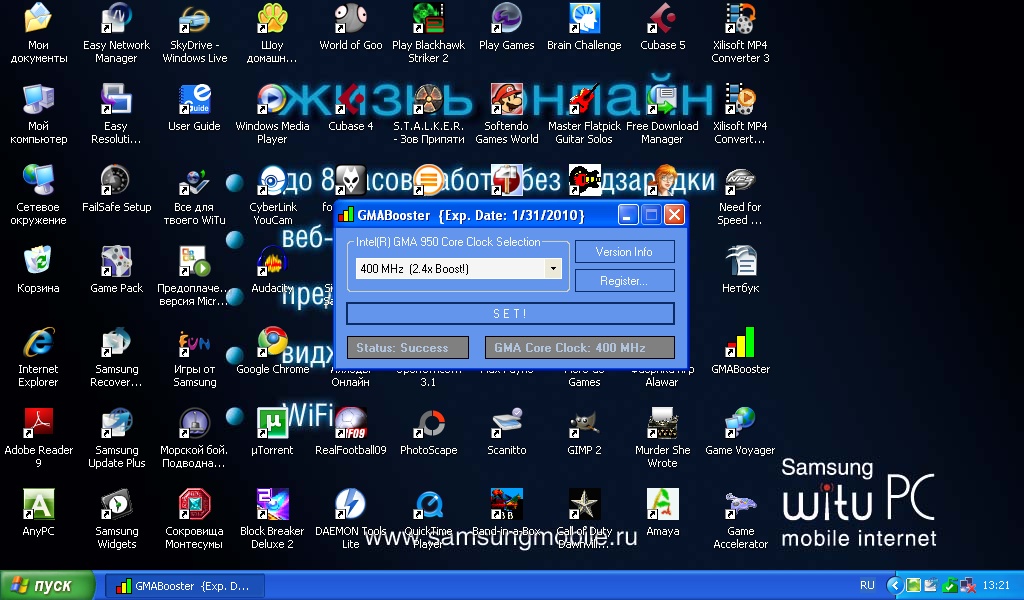1024x600 pixels.
Task: Select the Game Accelerator icon
Action: click(x=741, y=504)
